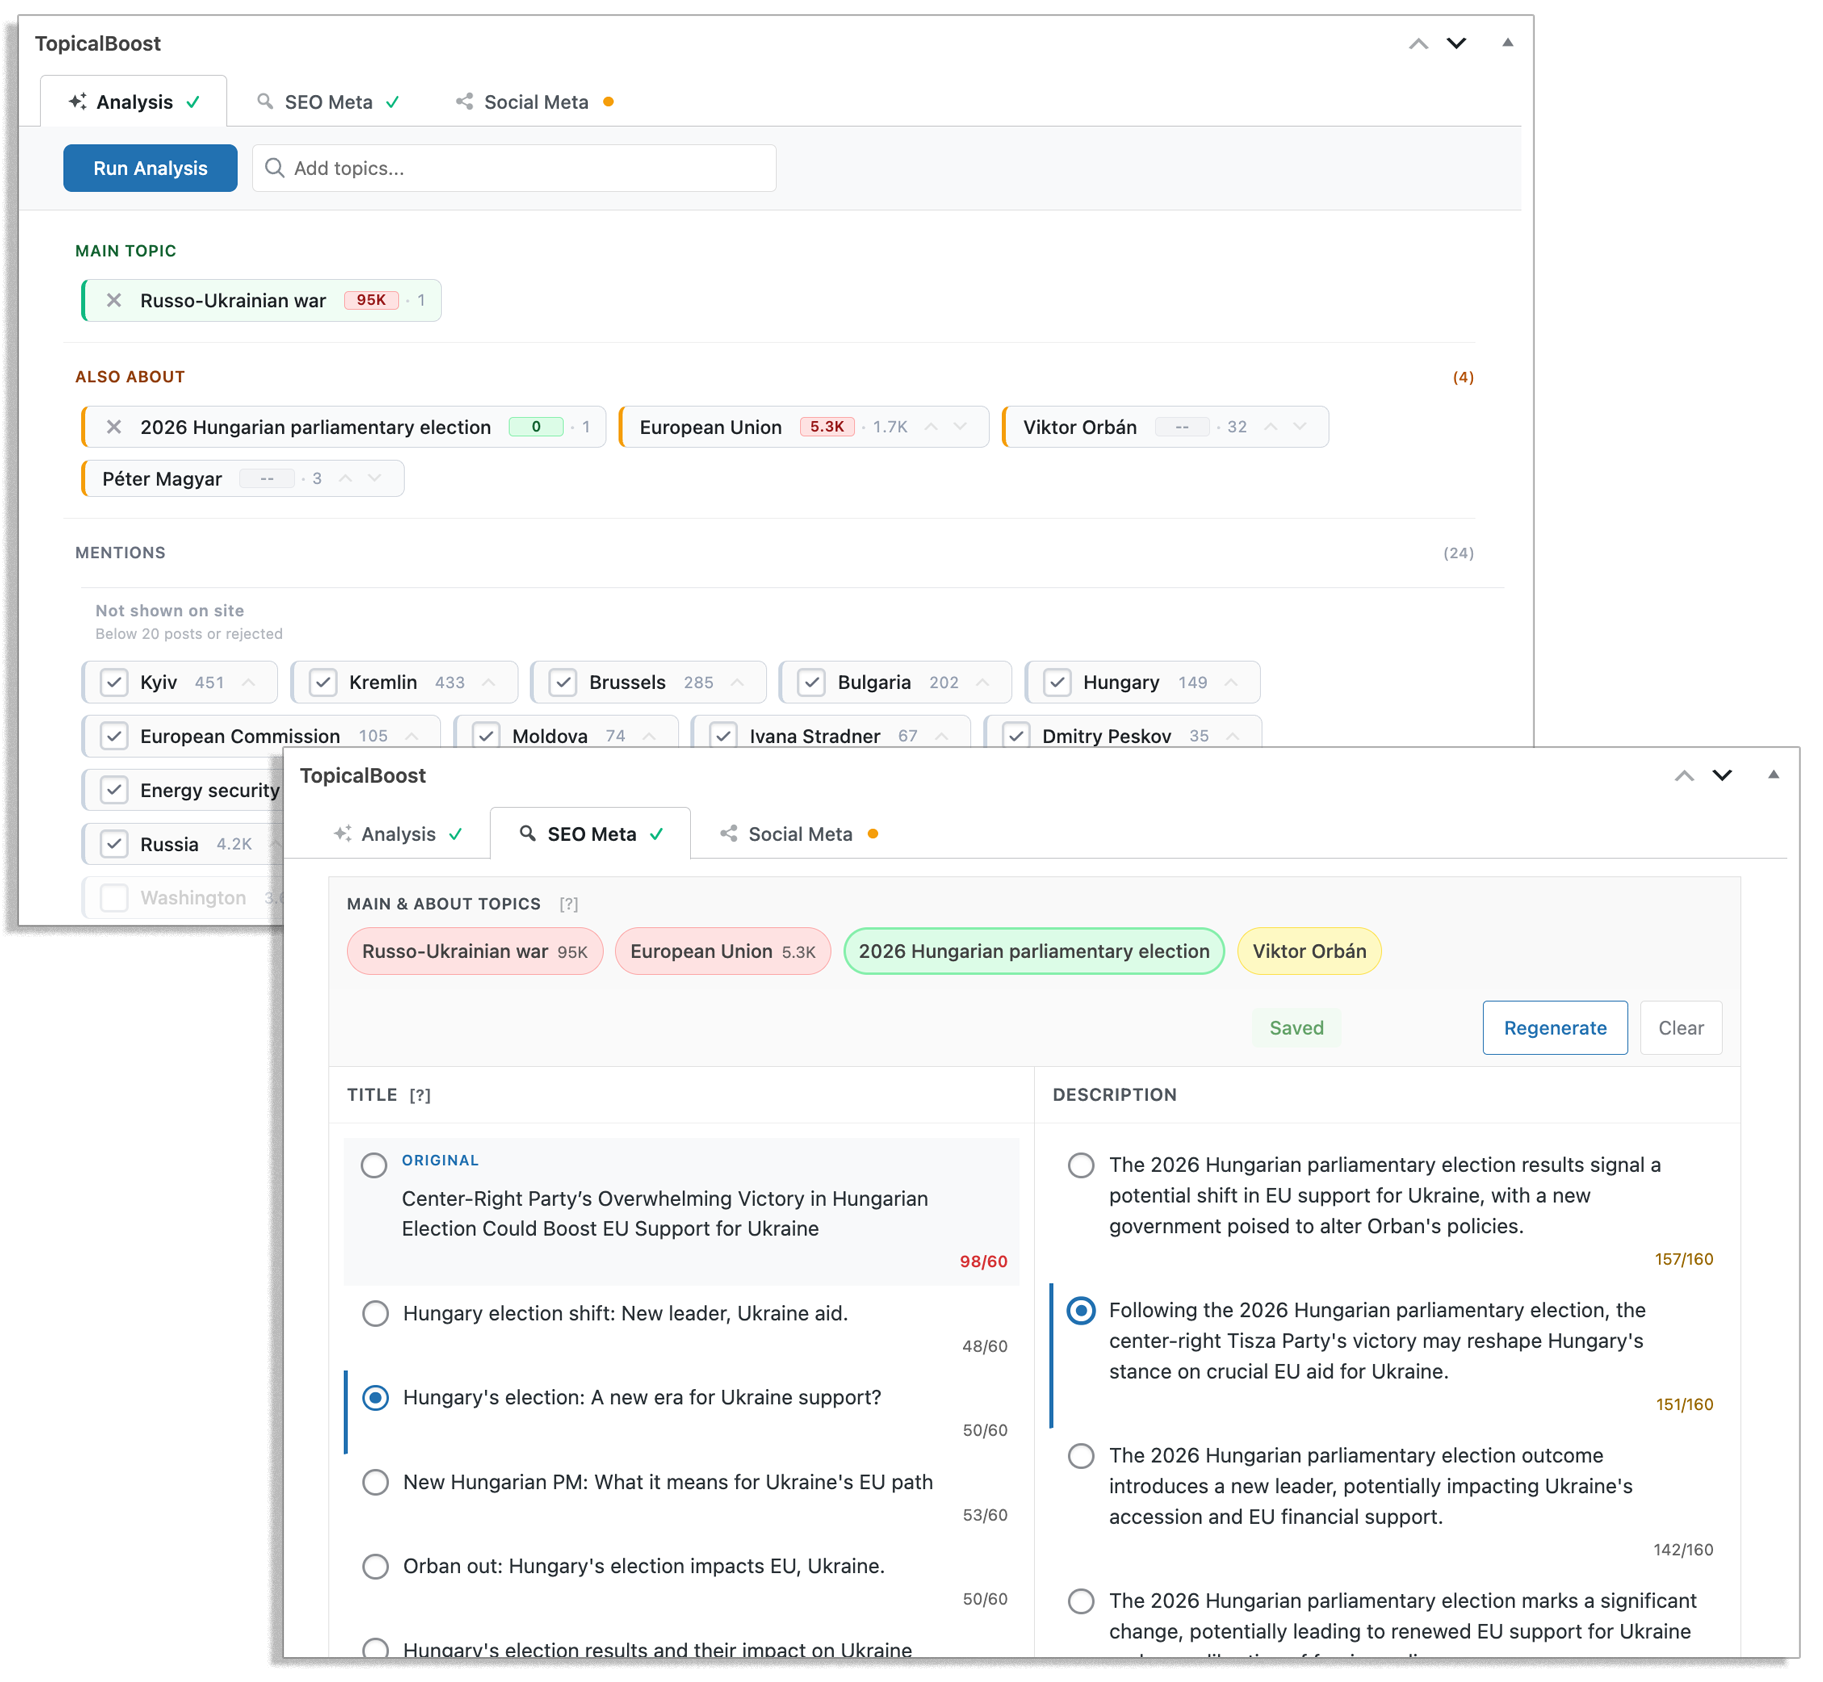
Task: Click the TITLE help question mark
Action: pyautogui.click(x=420, y=1095)
